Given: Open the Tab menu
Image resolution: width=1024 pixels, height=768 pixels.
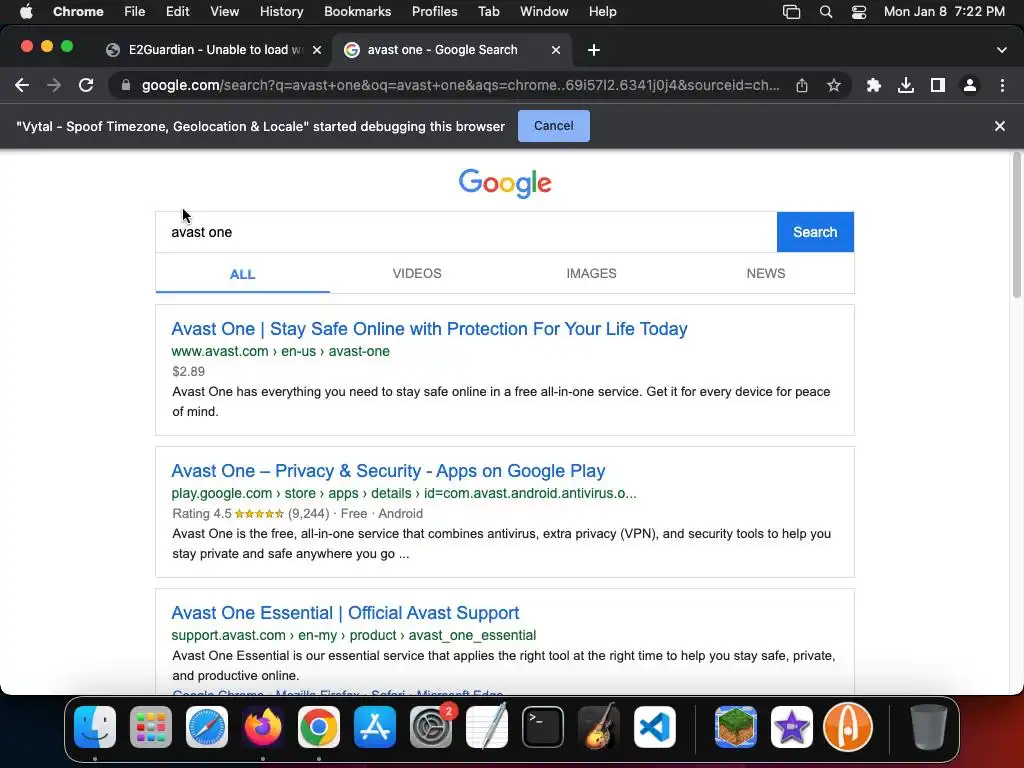Looking at the screenshot, I should [488, 12].
